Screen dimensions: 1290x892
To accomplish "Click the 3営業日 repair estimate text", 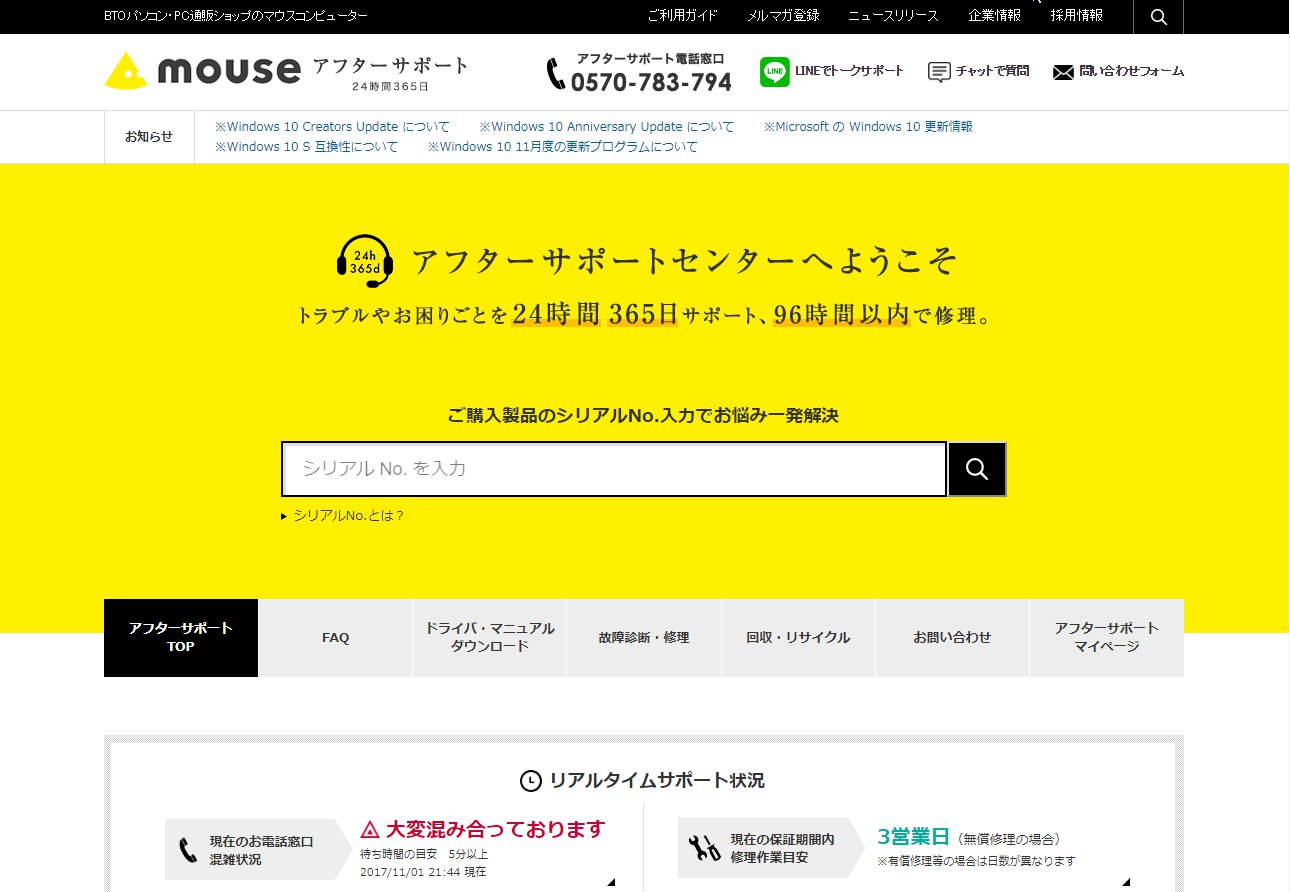I will (x=913, y=837).
